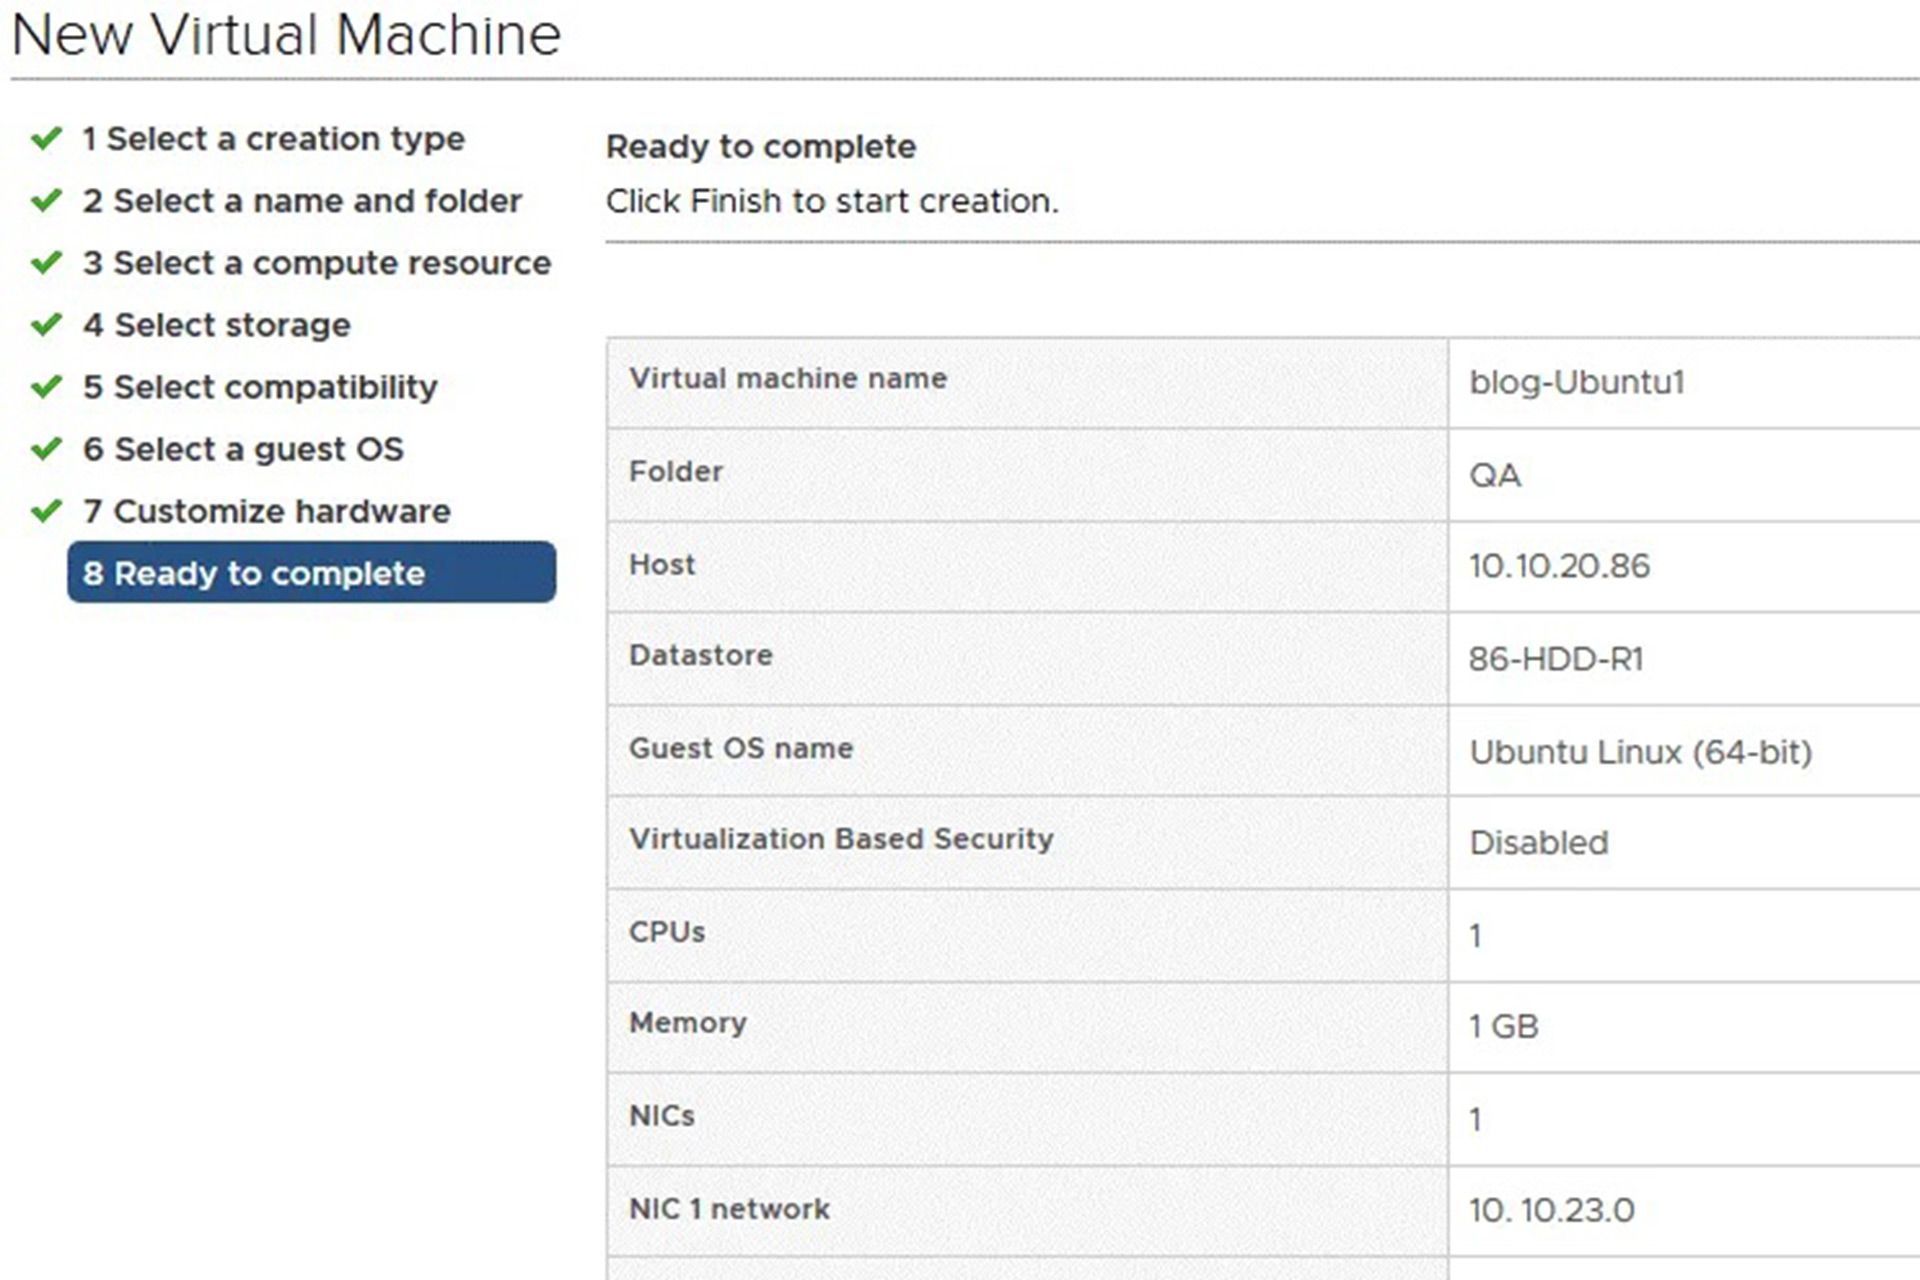
Task: Click the blog-Ubuntu1 virtual machine name value
Action: pos(1577,382)
